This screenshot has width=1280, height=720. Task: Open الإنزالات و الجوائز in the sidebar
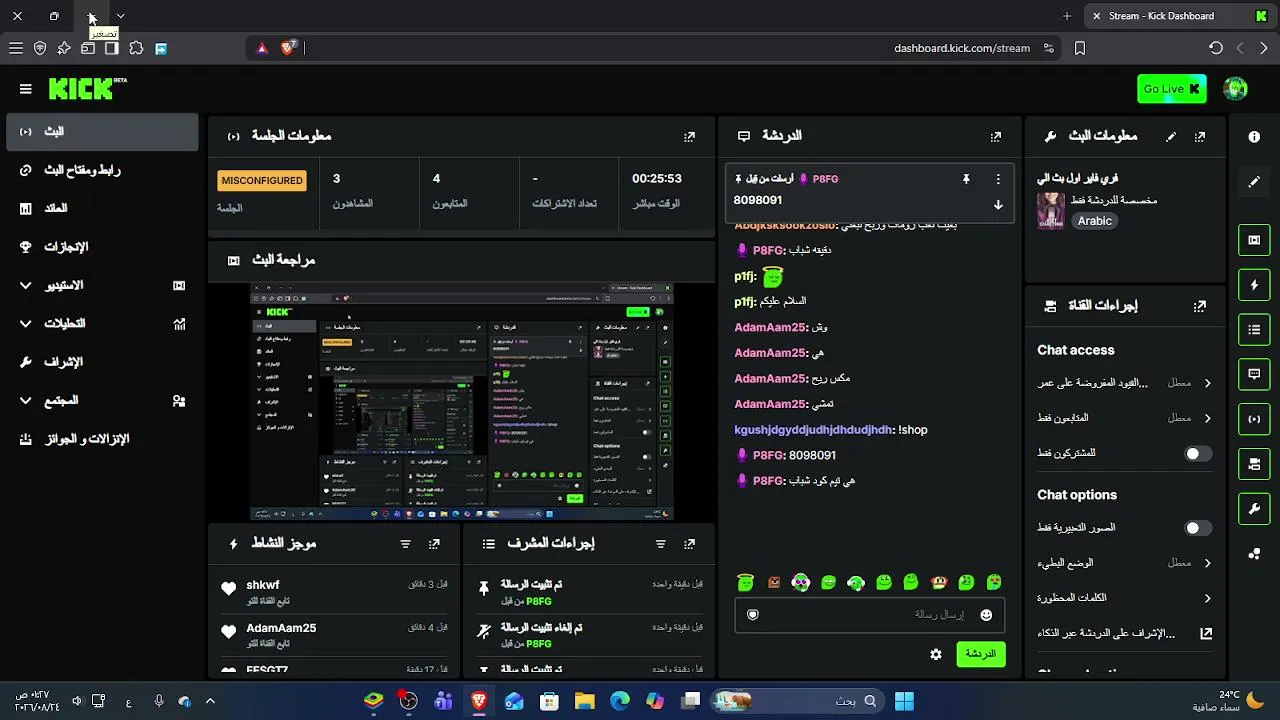tap(102, 439)
